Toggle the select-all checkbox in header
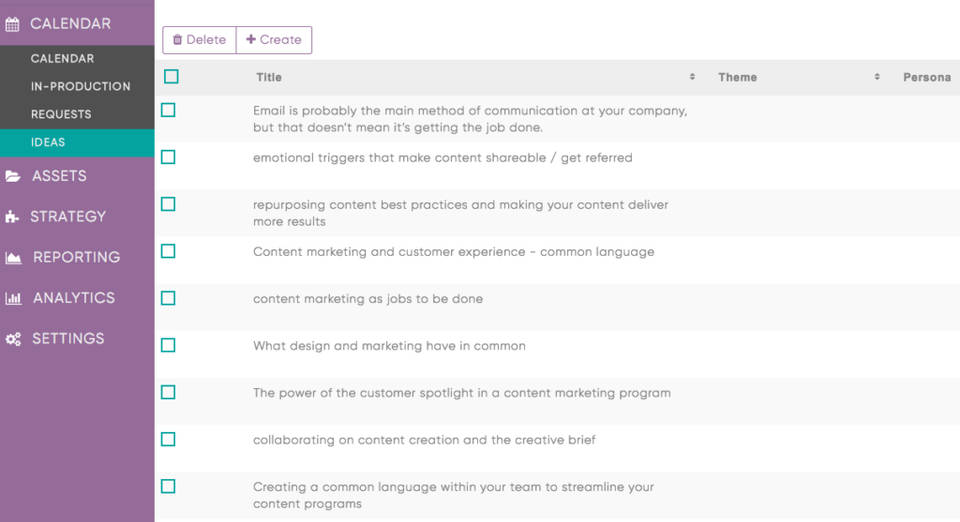 [x=171, y=77]
